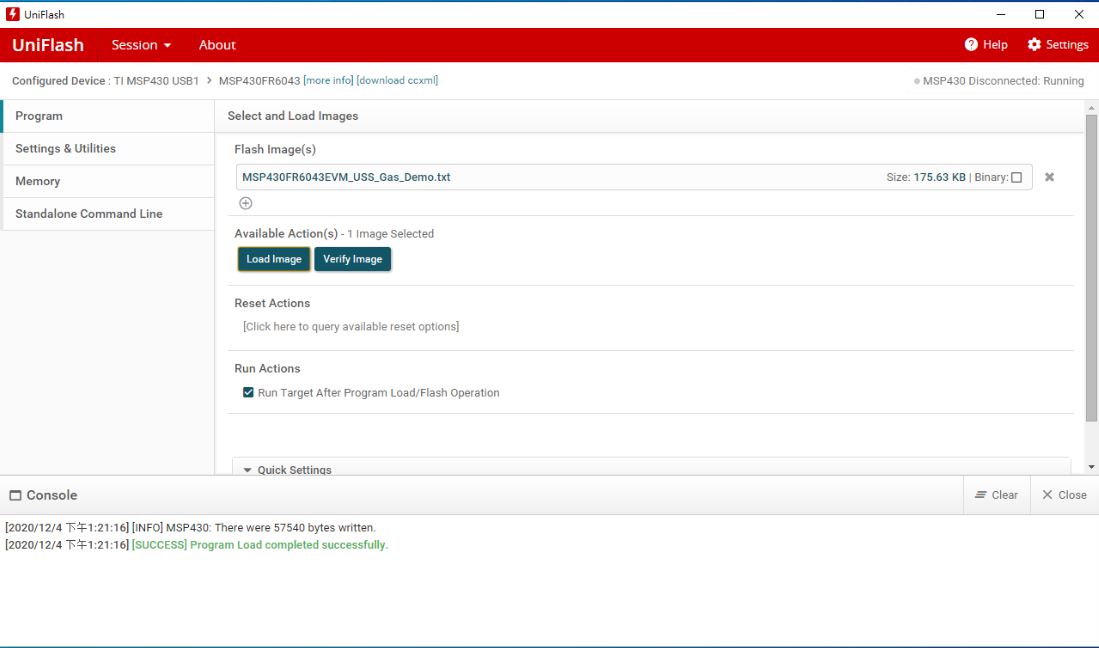1099x648 pixels.
Task: Toggle the Binary checkbox for the image
Action: click(x=1016, y=177)
